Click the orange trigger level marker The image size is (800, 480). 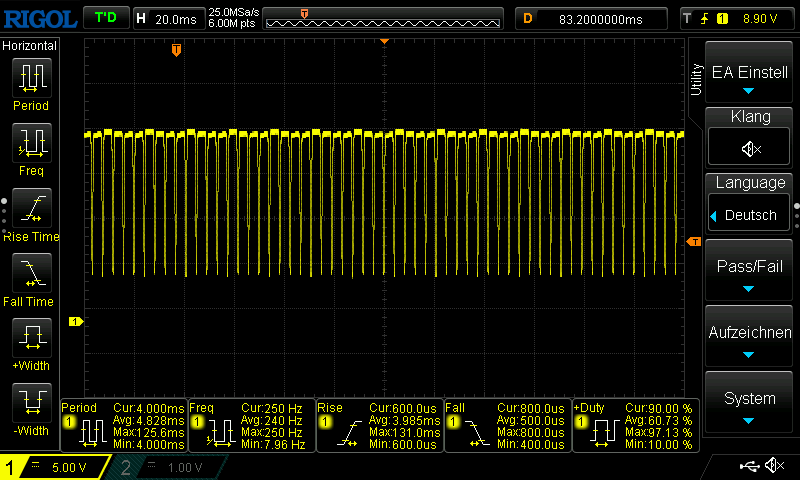click(x=693, y=242)
